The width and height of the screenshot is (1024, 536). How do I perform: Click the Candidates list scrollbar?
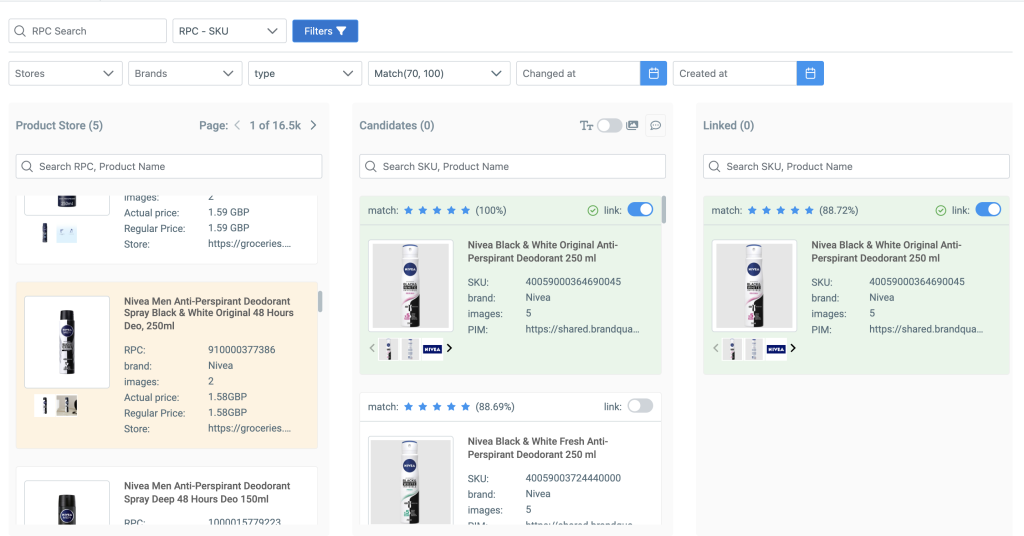(x=664, y=210)
